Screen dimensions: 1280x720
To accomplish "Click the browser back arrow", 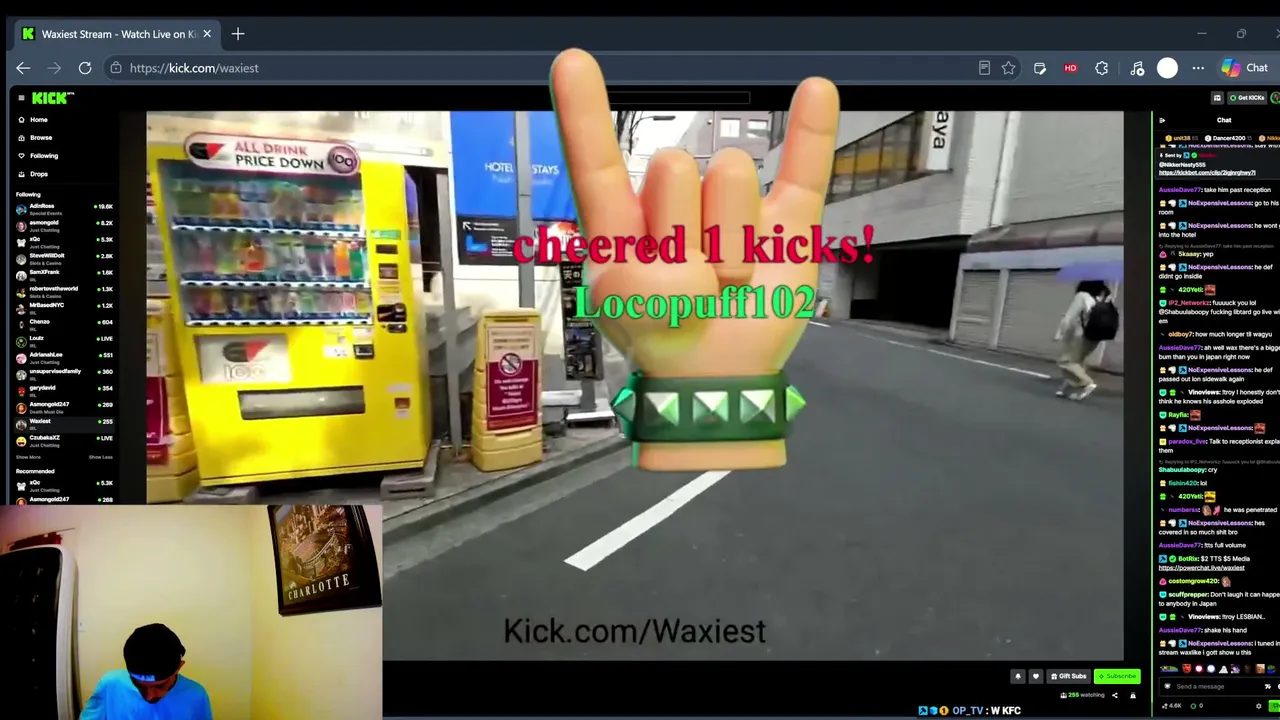I will tap(23, 68).
